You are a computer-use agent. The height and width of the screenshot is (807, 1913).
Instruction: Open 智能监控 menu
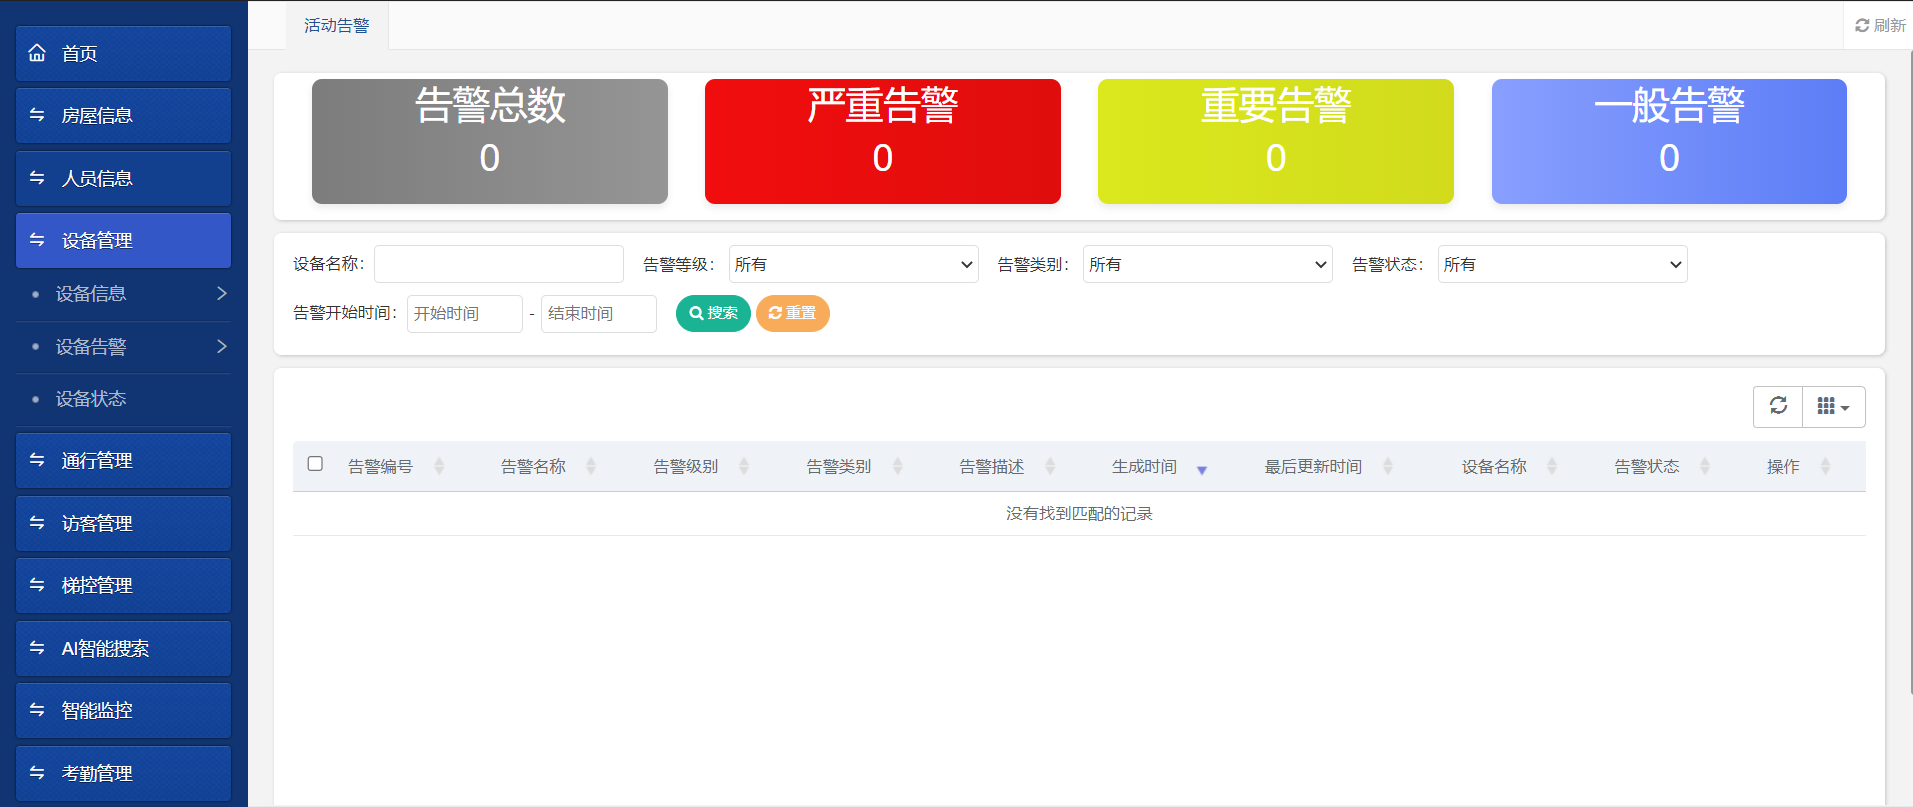pos(124,710)
